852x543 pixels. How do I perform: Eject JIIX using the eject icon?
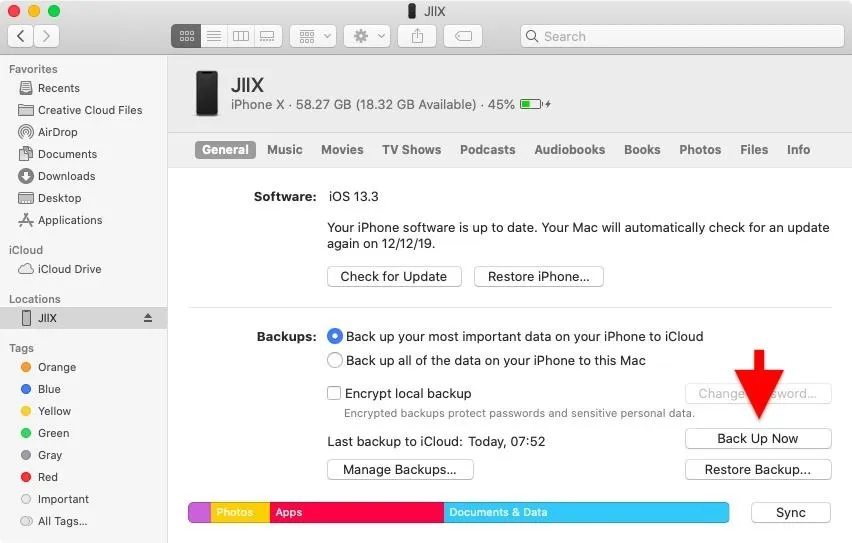(148, 318)
